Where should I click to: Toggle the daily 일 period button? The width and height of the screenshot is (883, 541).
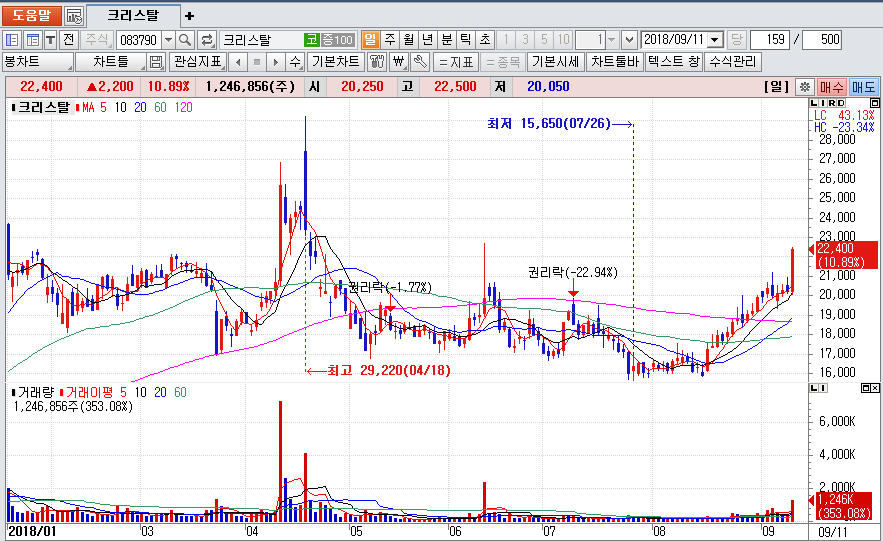tap(369, 40)
